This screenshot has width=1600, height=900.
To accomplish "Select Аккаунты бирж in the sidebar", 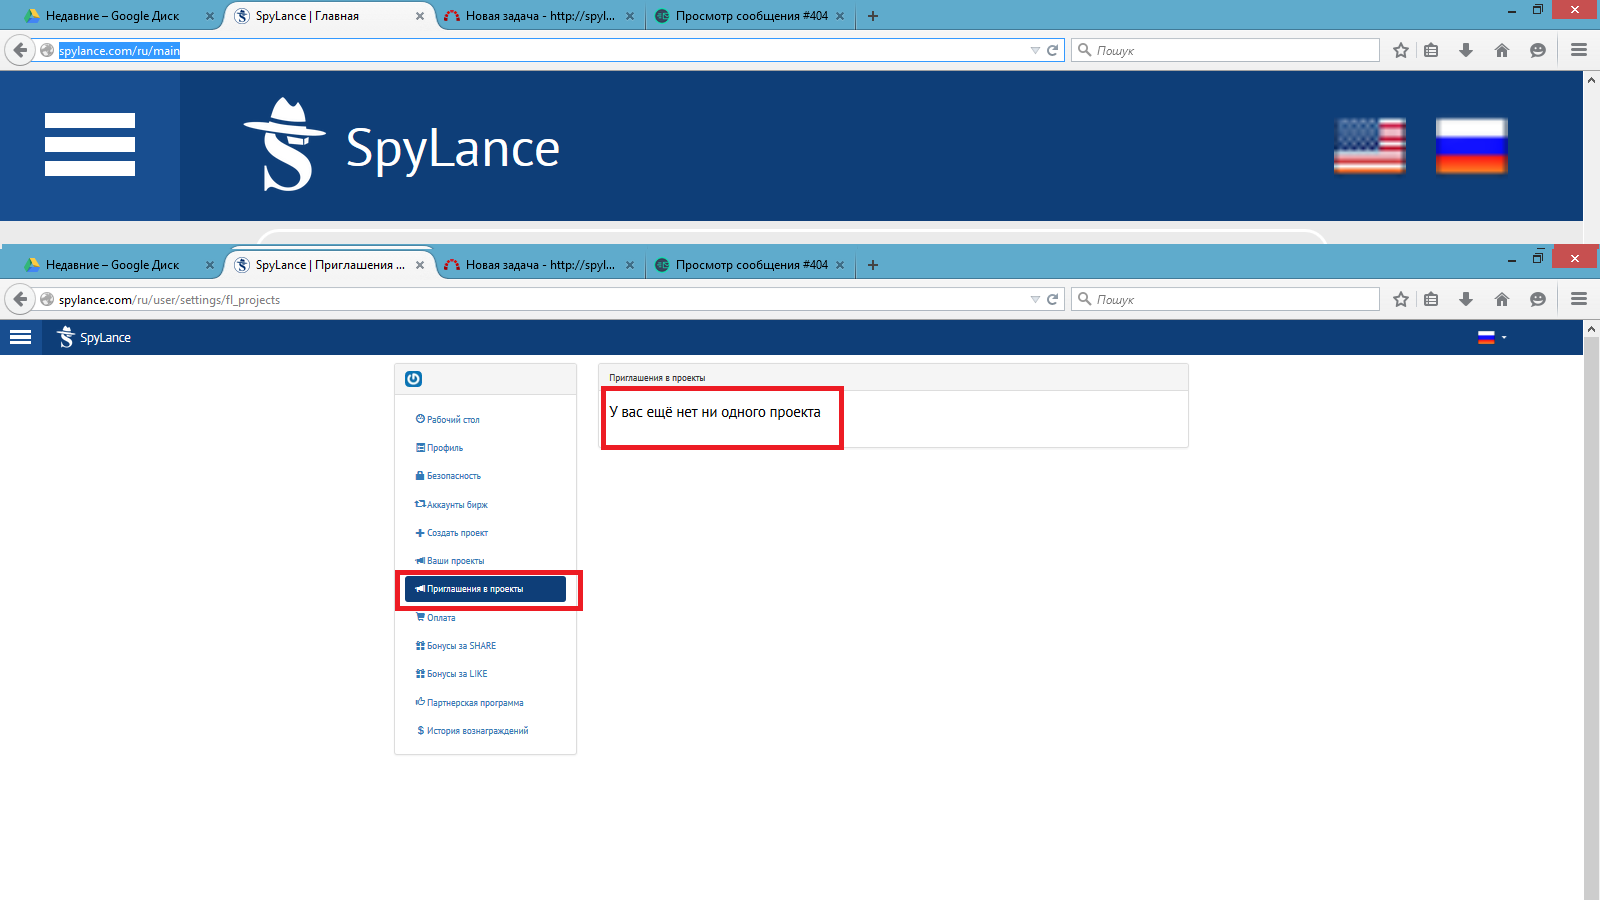I will (x=457, y=505).
